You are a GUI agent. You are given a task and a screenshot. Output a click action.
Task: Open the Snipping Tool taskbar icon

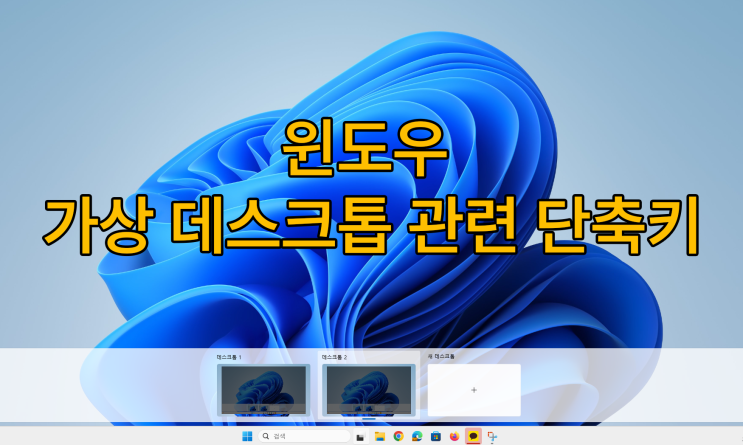pyautogui.click(x=492, y=436)
